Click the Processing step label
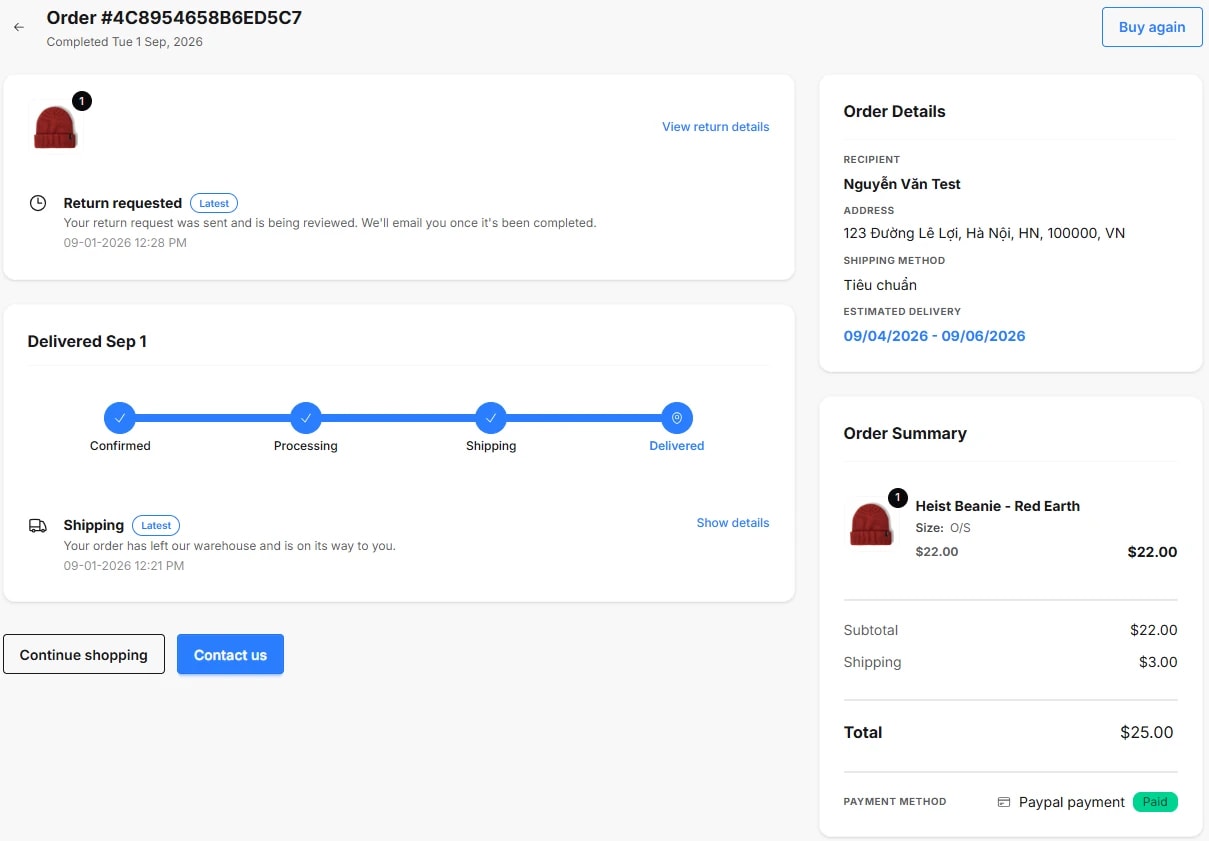Viewport: 1209px width, 841px height. coord(306,446)
